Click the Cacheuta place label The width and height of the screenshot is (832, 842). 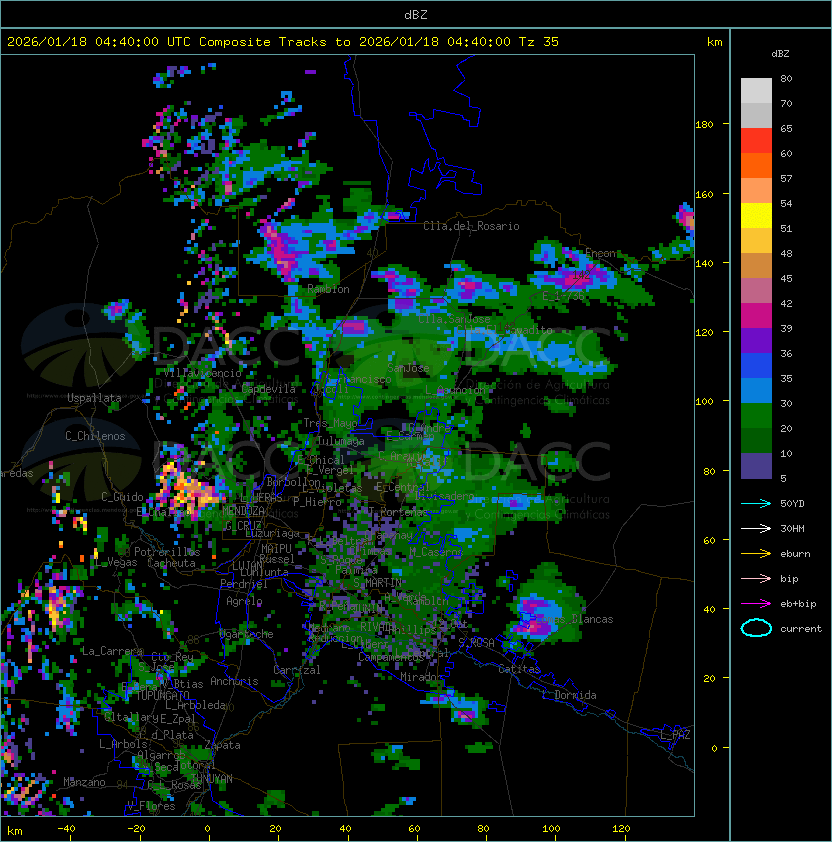[171, 563]
